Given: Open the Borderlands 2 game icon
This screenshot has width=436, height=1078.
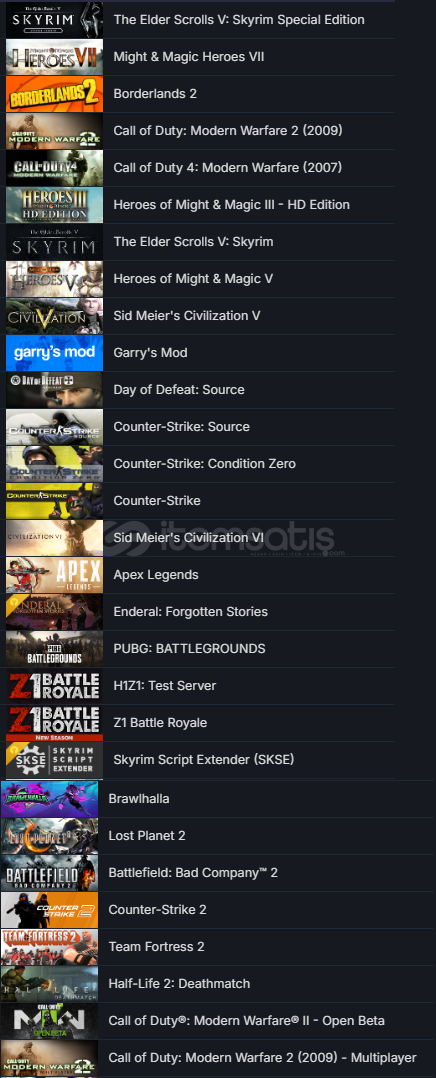Looking at the screenshot, I should (54, 94).
